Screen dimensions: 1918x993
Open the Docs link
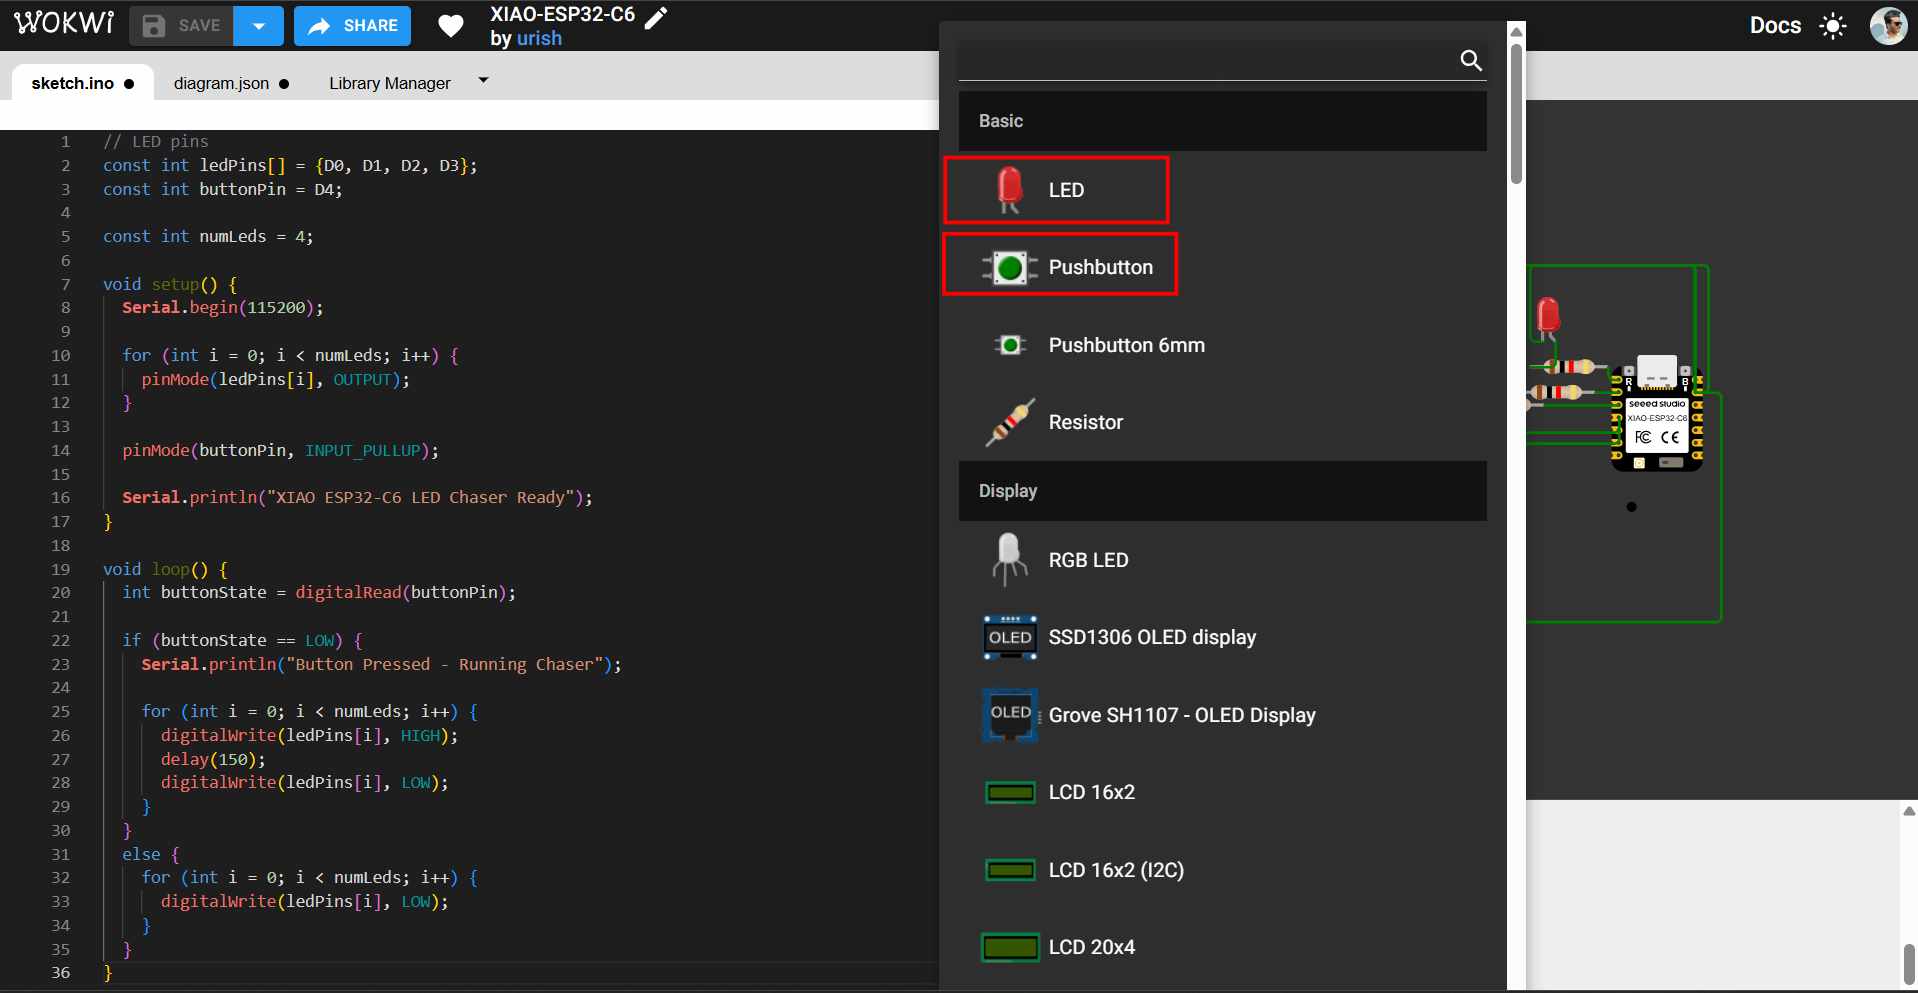1775,26
